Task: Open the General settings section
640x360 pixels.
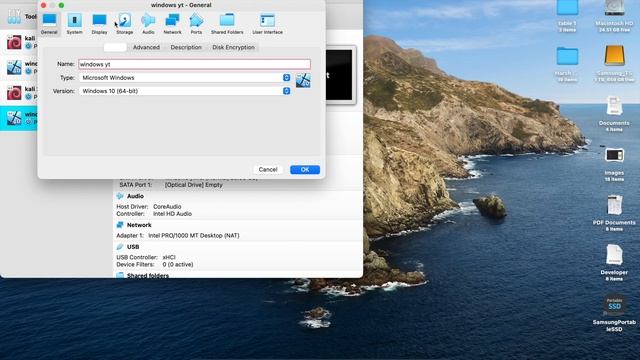Action: coord(49,24)
